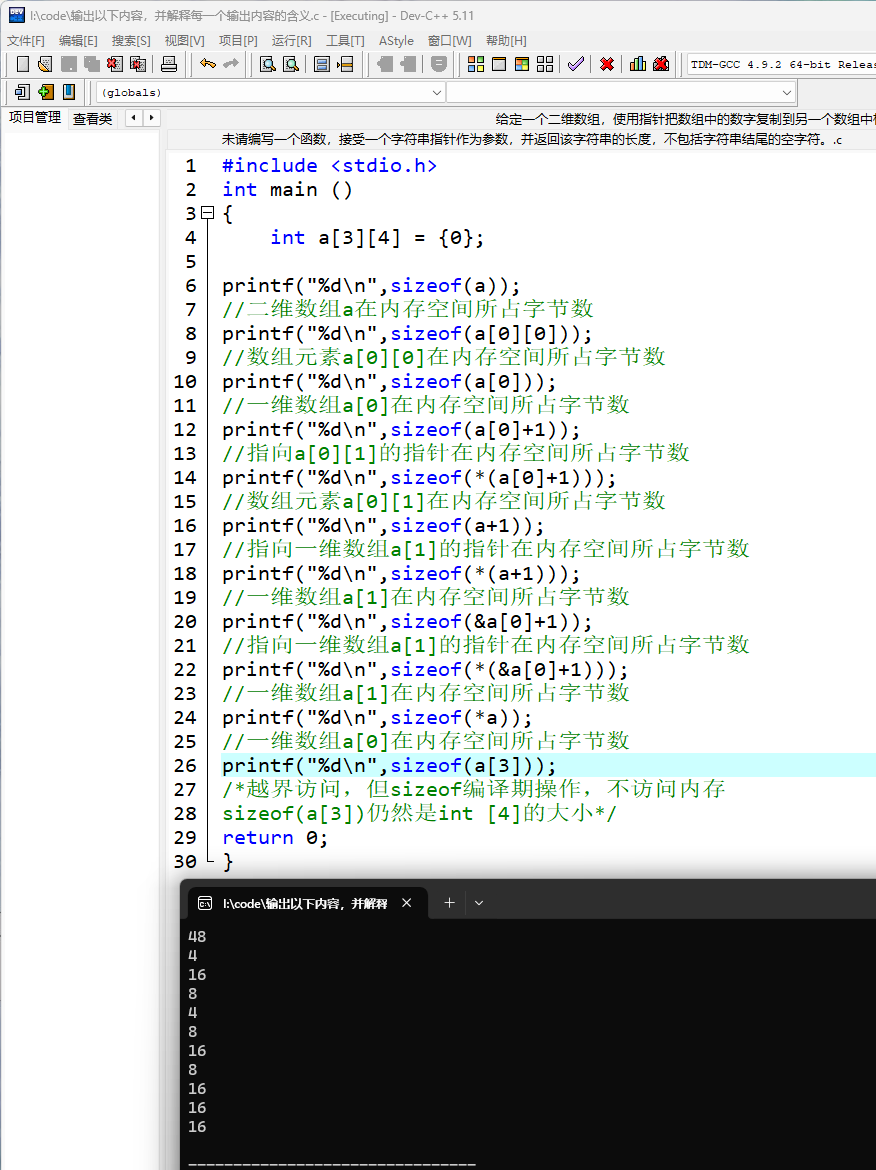Viewport: 876px width, 1170px height.
Task: Open the terminal tab list chevron
Action: coord(479,903)
